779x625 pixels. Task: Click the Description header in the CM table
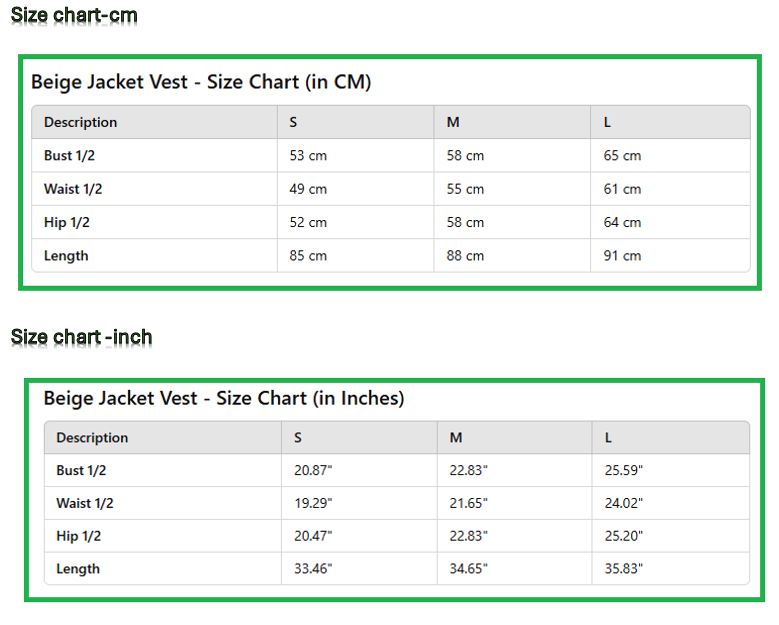[80, 122]
